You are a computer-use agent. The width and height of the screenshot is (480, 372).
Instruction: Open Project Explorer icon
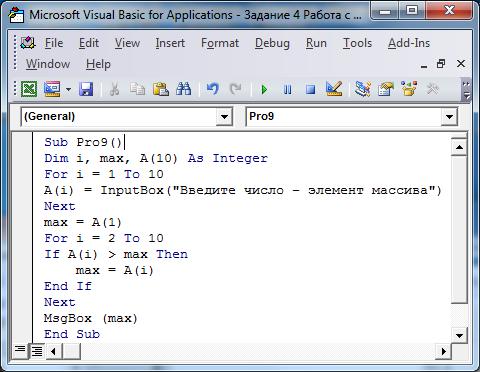(363, 89)
